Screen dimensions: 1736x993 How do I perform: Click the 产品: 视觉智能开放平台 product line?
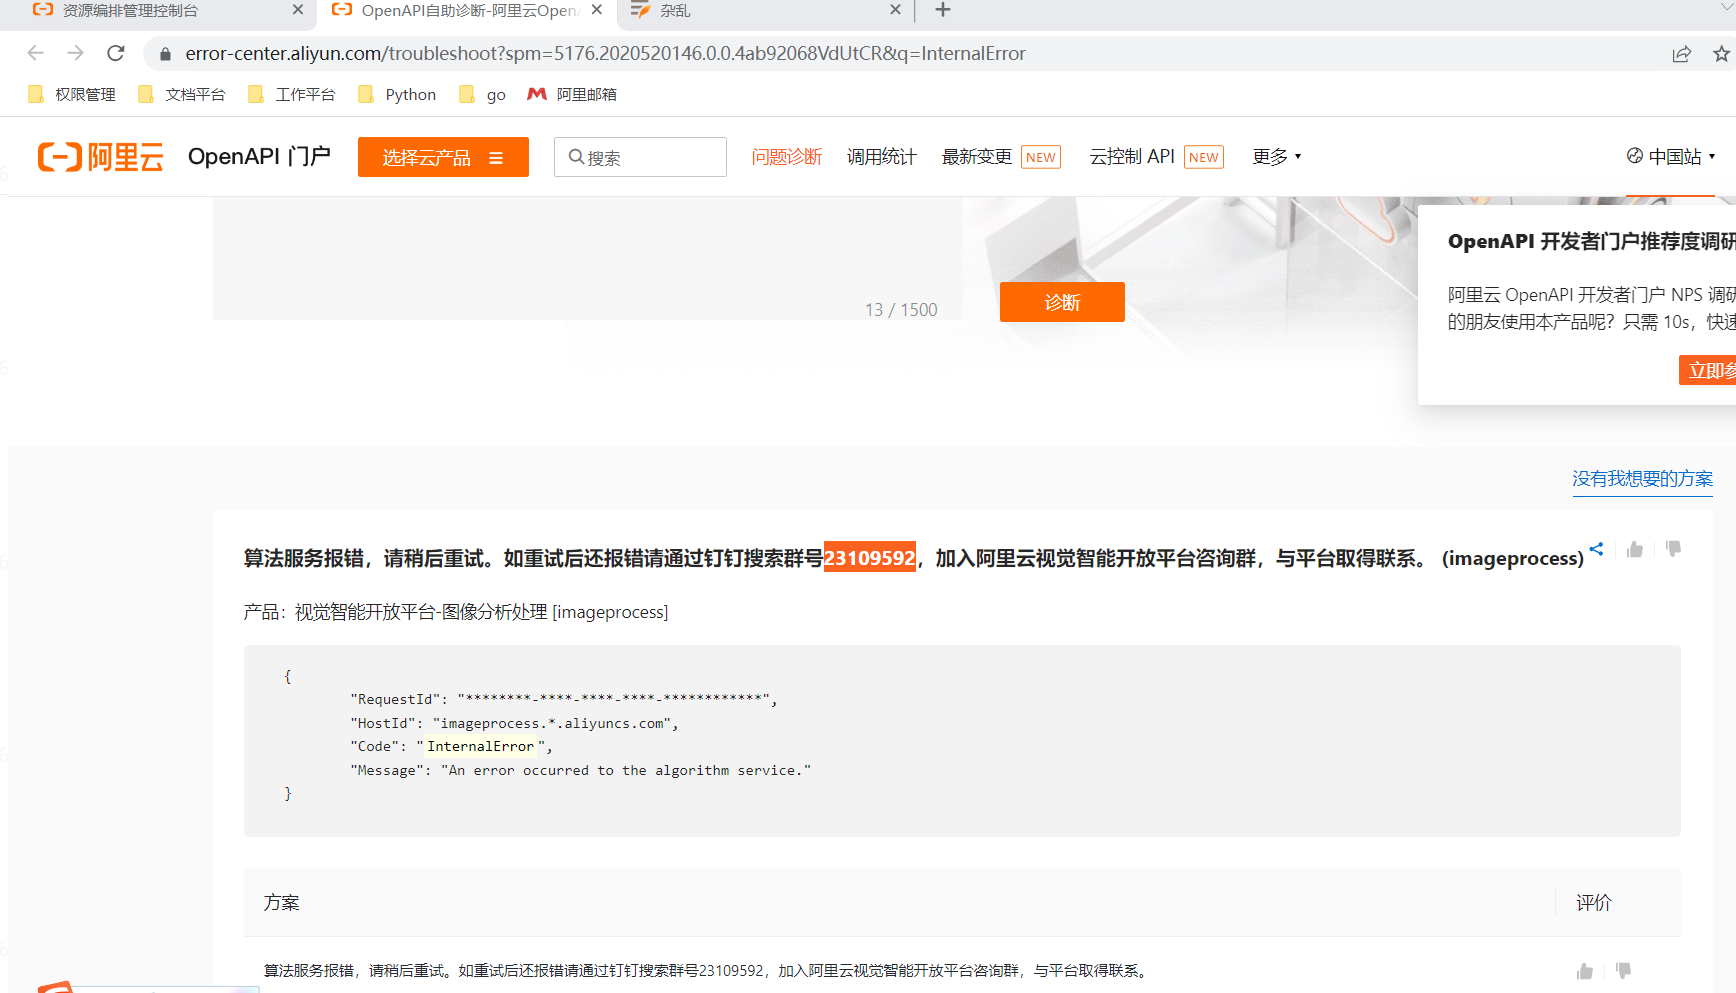pos(456,612)
